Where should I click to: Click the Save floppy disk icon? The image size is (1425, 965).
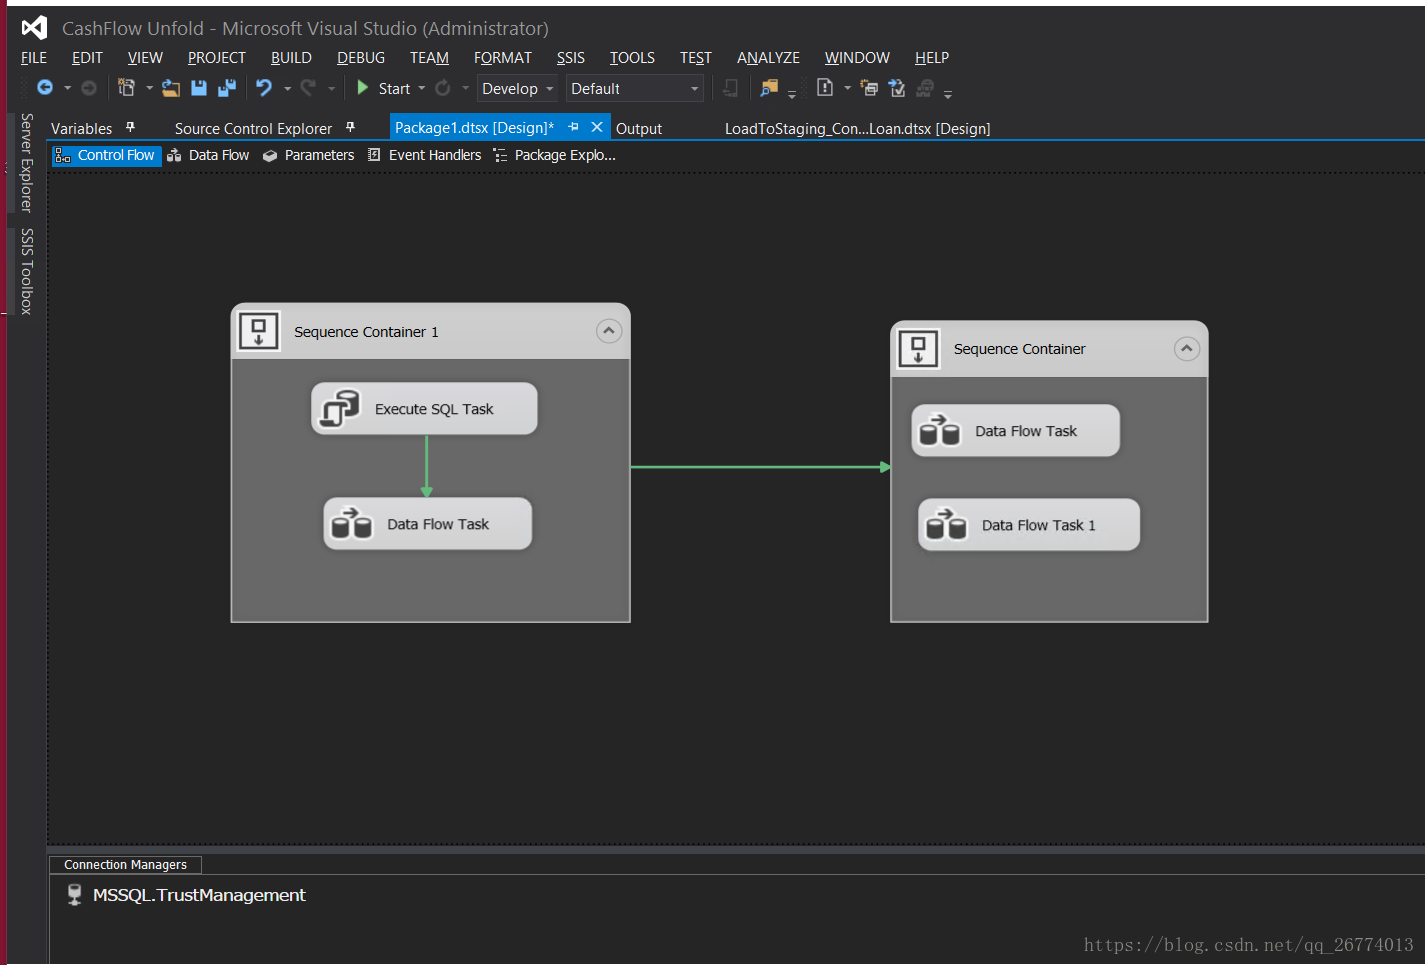click(x=199, y=88)
